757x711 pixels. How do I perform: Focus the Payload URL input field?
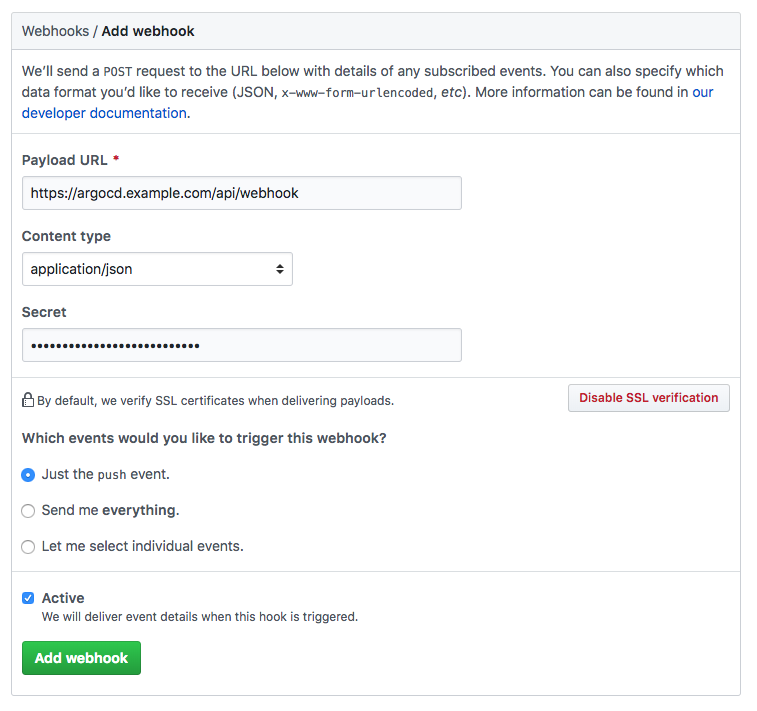tap(241, 193)
